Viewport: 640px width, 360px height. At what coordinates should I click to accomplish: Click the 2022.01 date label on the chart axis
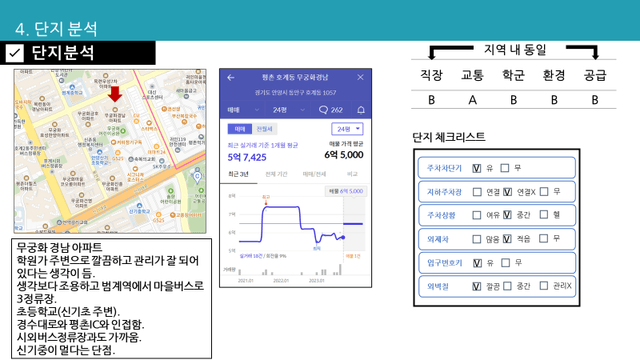[x=281, y=281]
